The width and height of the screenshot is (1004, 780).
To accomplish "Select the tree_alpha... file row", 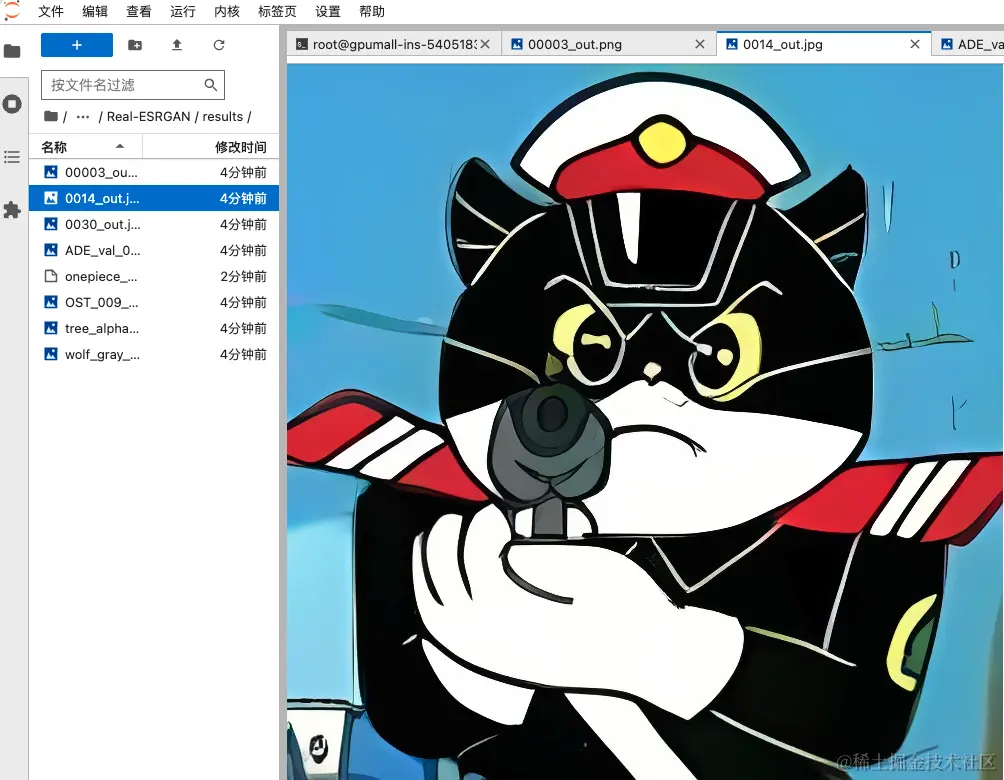I will coord(154,329).
